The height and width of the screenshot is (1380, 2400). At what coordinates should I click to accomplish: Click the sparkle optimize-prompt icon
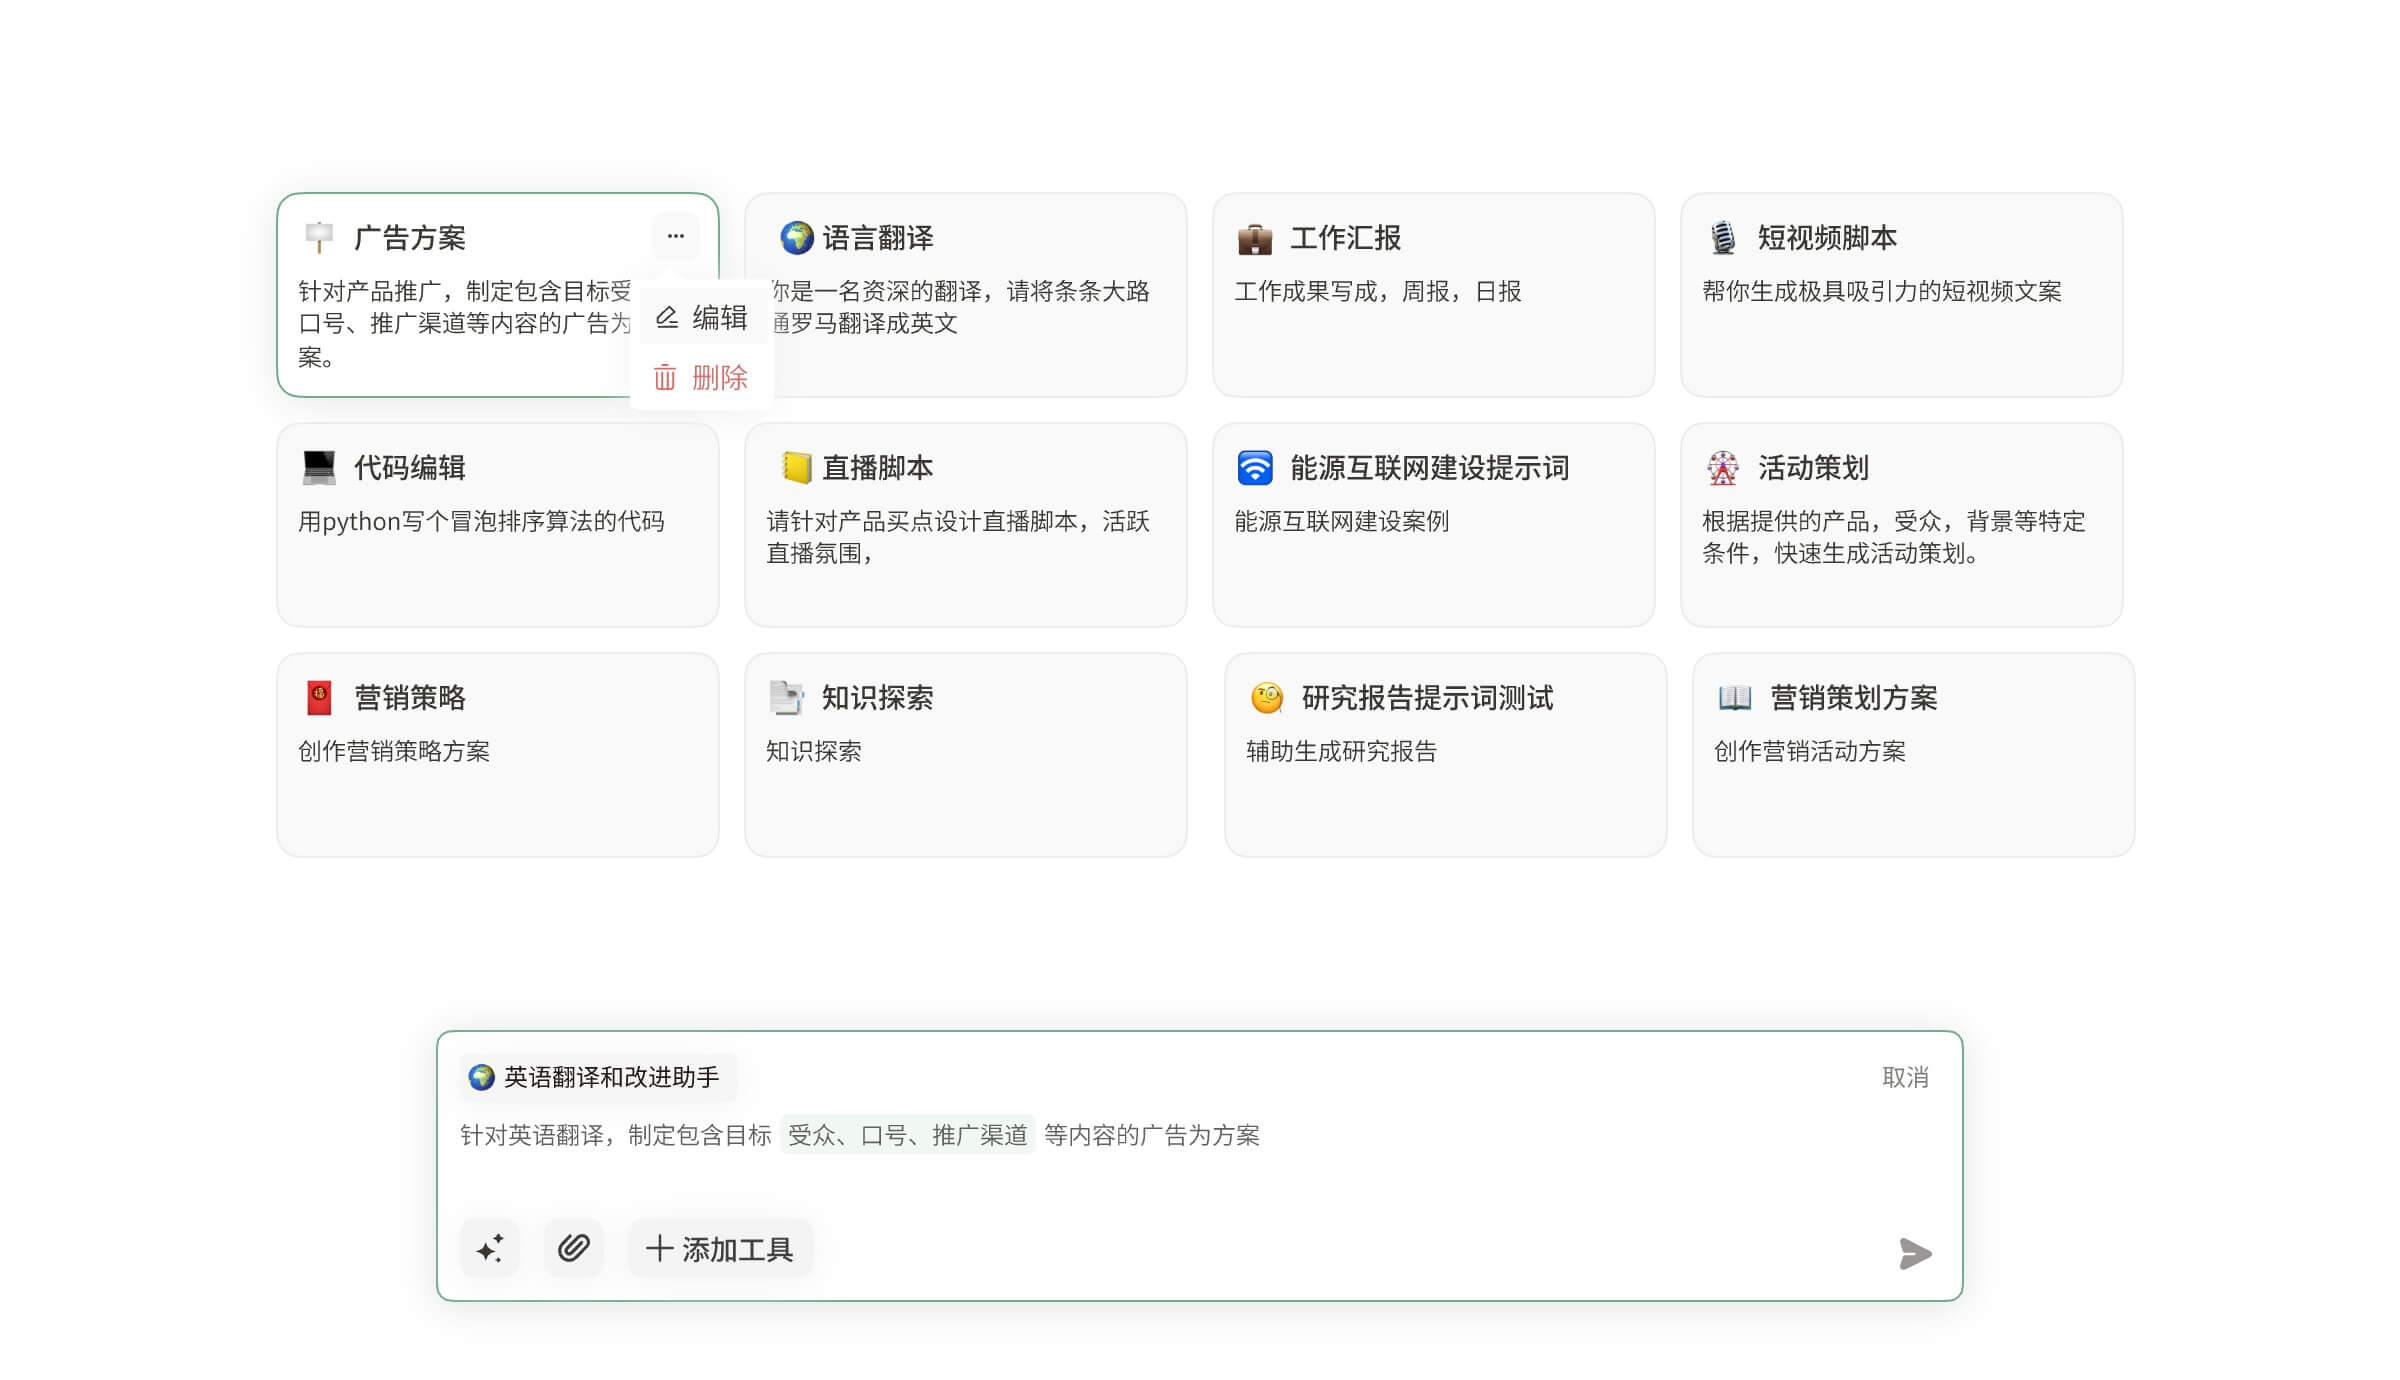490,1248
